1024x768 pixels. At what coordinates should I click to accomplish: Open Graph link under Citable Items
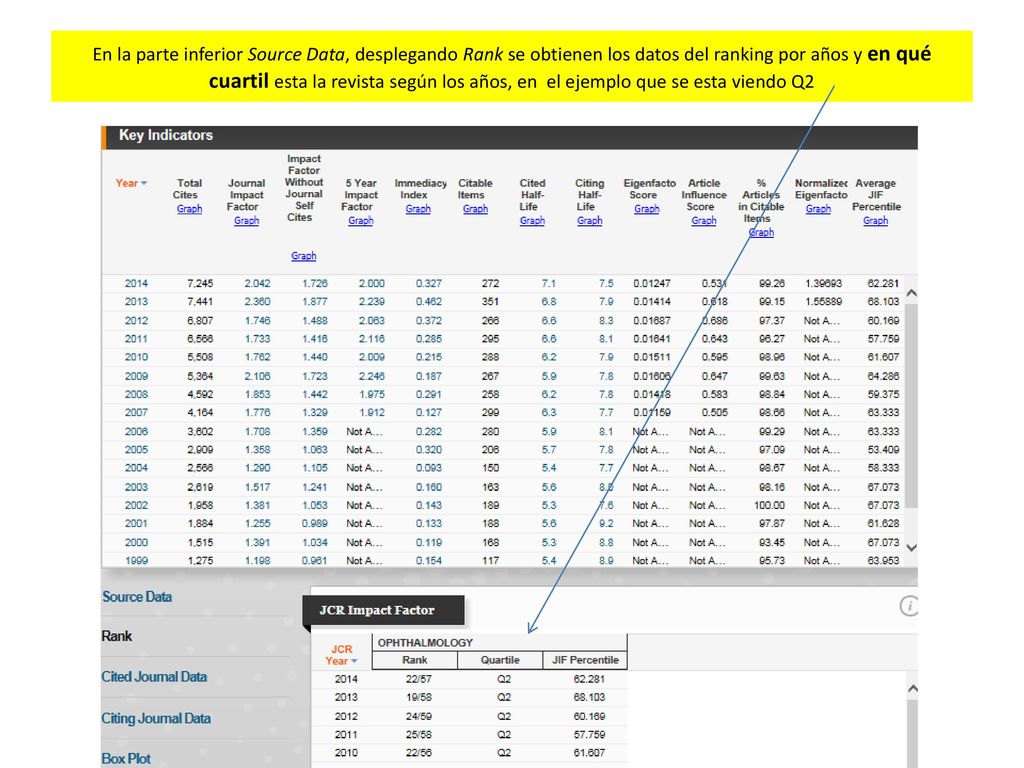[x=475, y=209]
